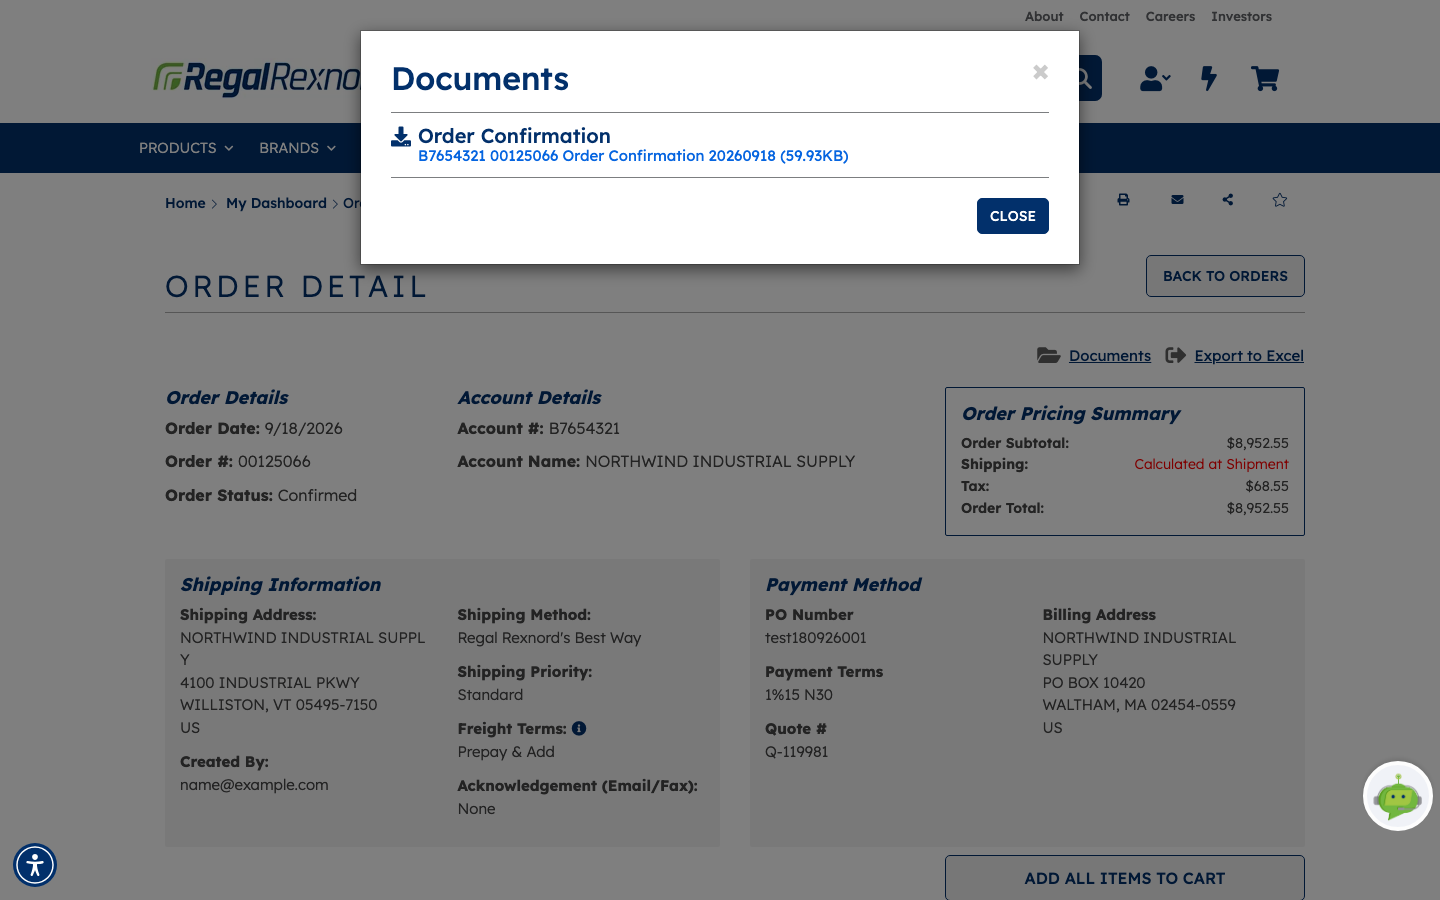
Task: Open the user account icon menu
Action: click(1155, 78)
